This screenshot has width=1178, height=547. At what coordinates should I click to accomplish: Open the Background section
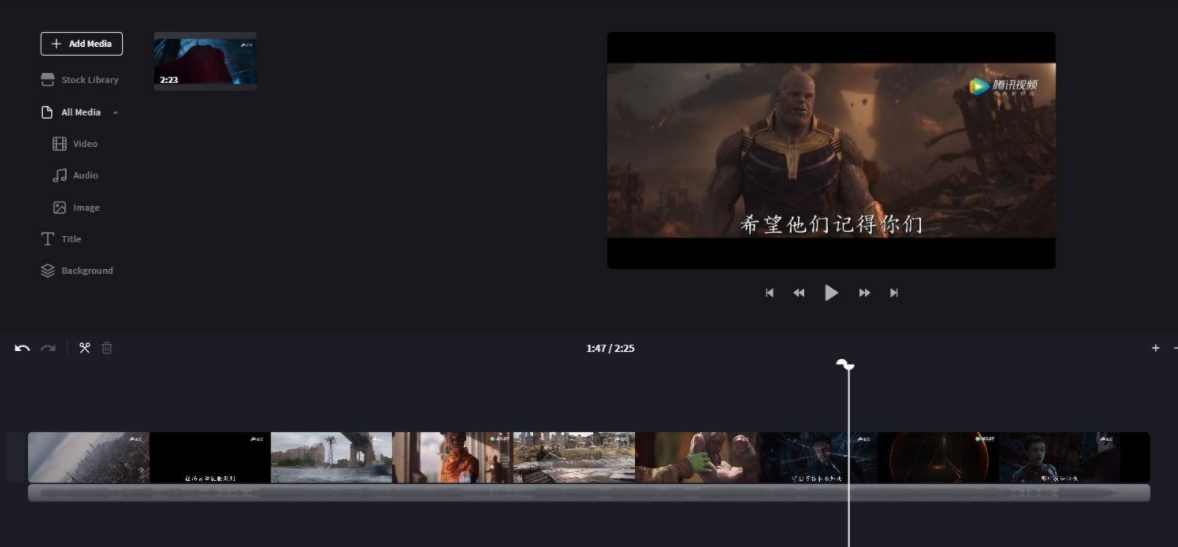click(x=77, y=270)
